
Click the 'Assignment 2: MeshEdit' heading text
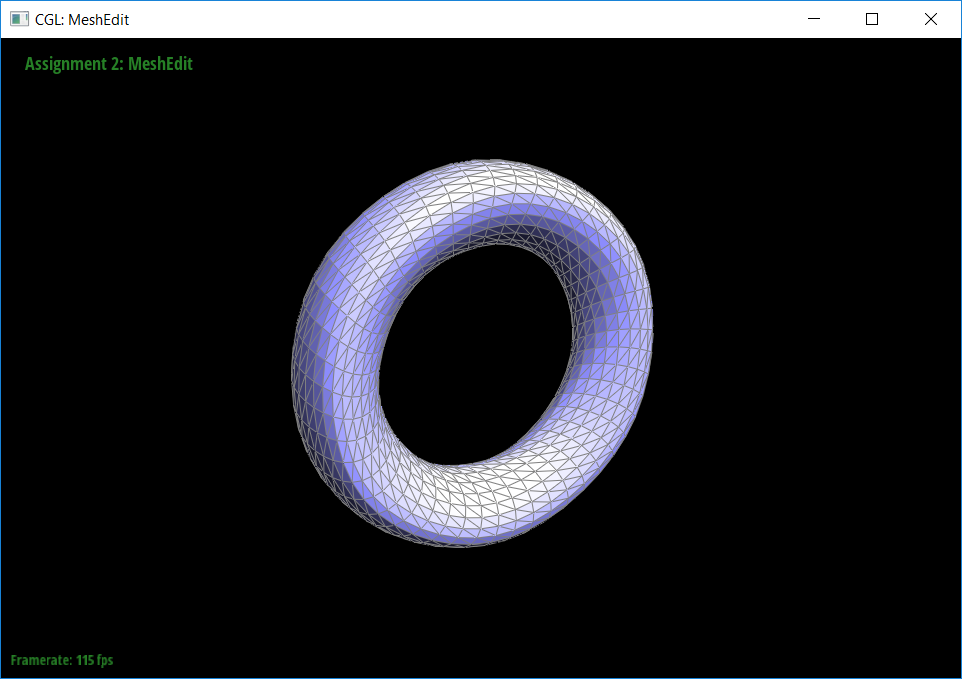(x=109, y=64)
